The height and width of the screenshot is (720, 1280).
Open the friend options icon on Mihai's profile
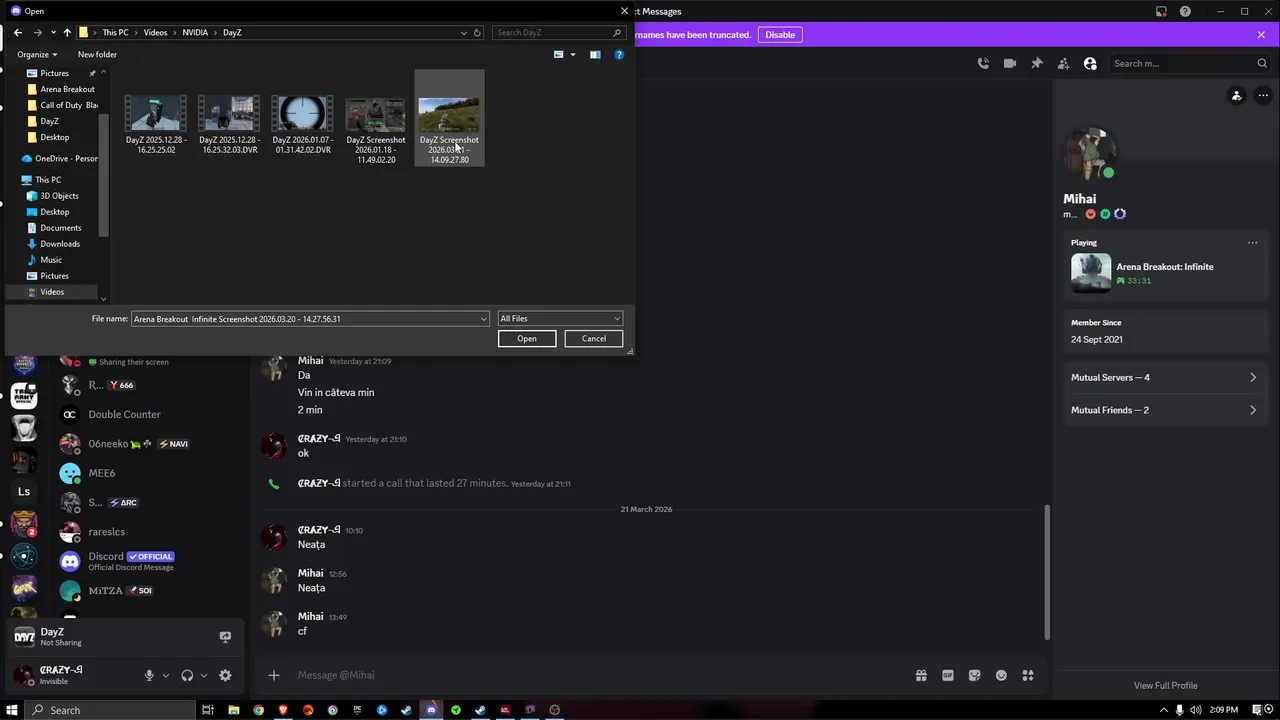(x=1237, y=96)
